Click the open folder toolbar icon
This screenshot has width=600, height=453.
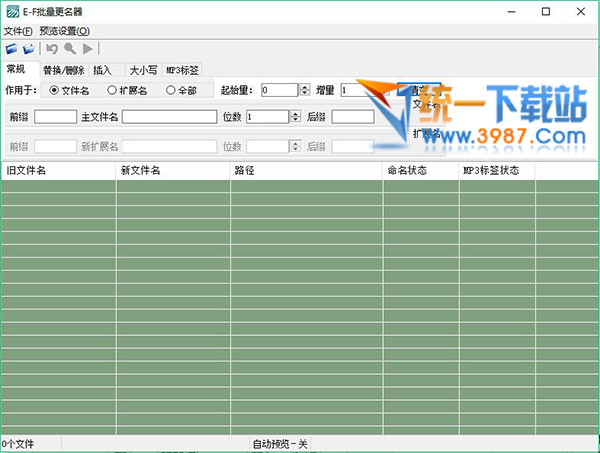point(28,48)
